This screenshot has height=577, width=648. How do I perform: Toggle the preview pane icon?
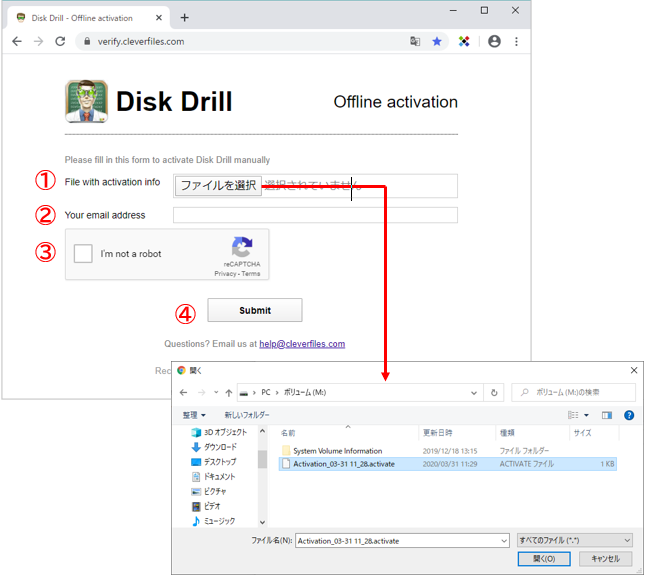coord(607,415)
